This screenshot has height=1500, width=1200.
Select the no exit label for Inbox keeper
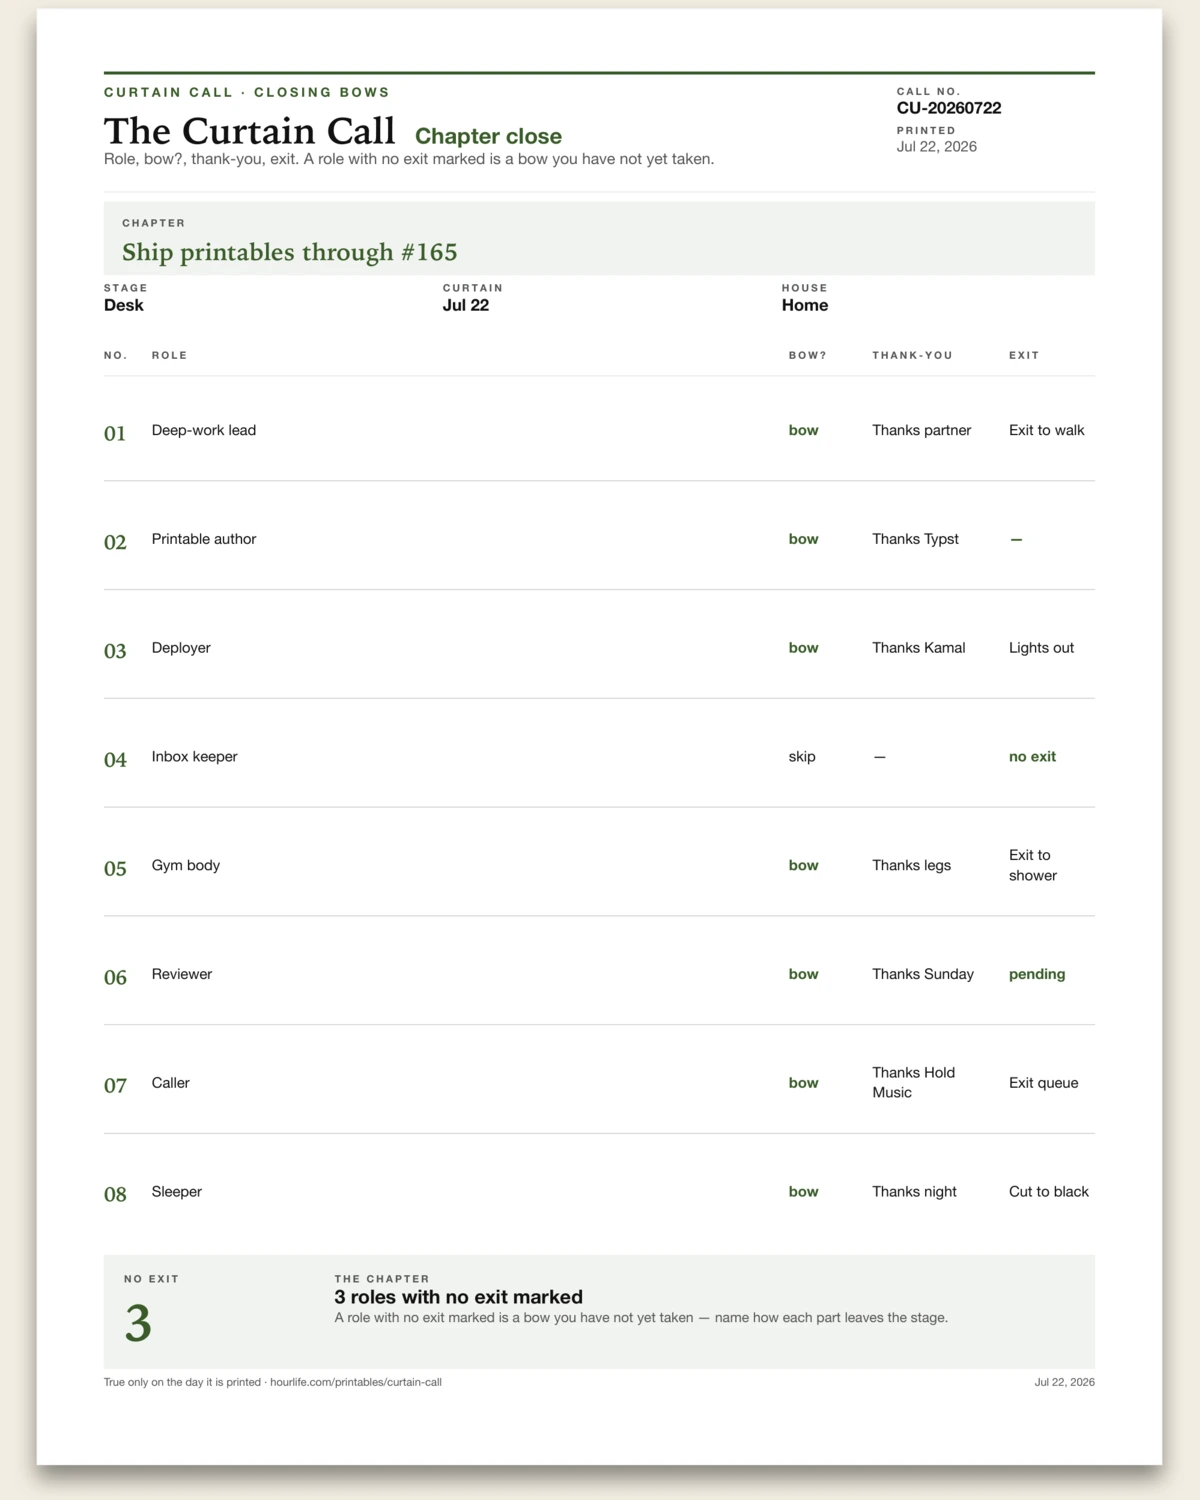(1032, 757)
